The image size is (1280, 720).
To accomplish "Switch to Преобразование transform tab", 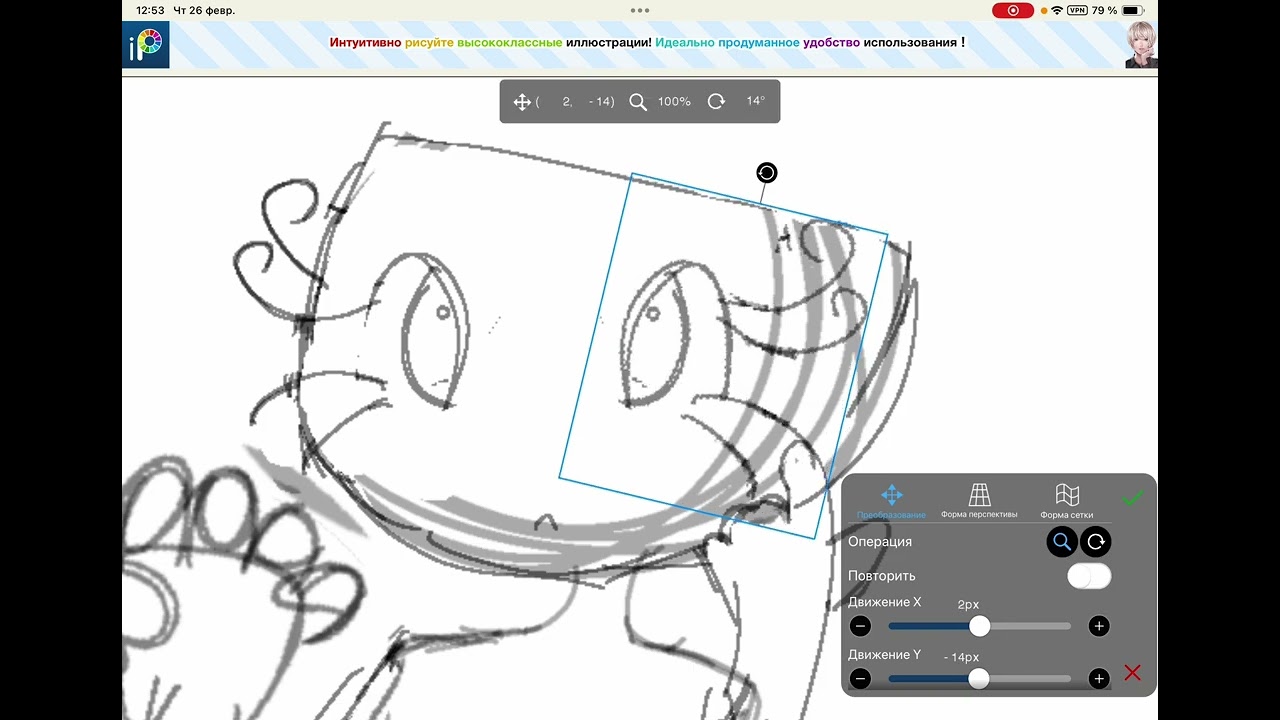I will tap(891, 501).
